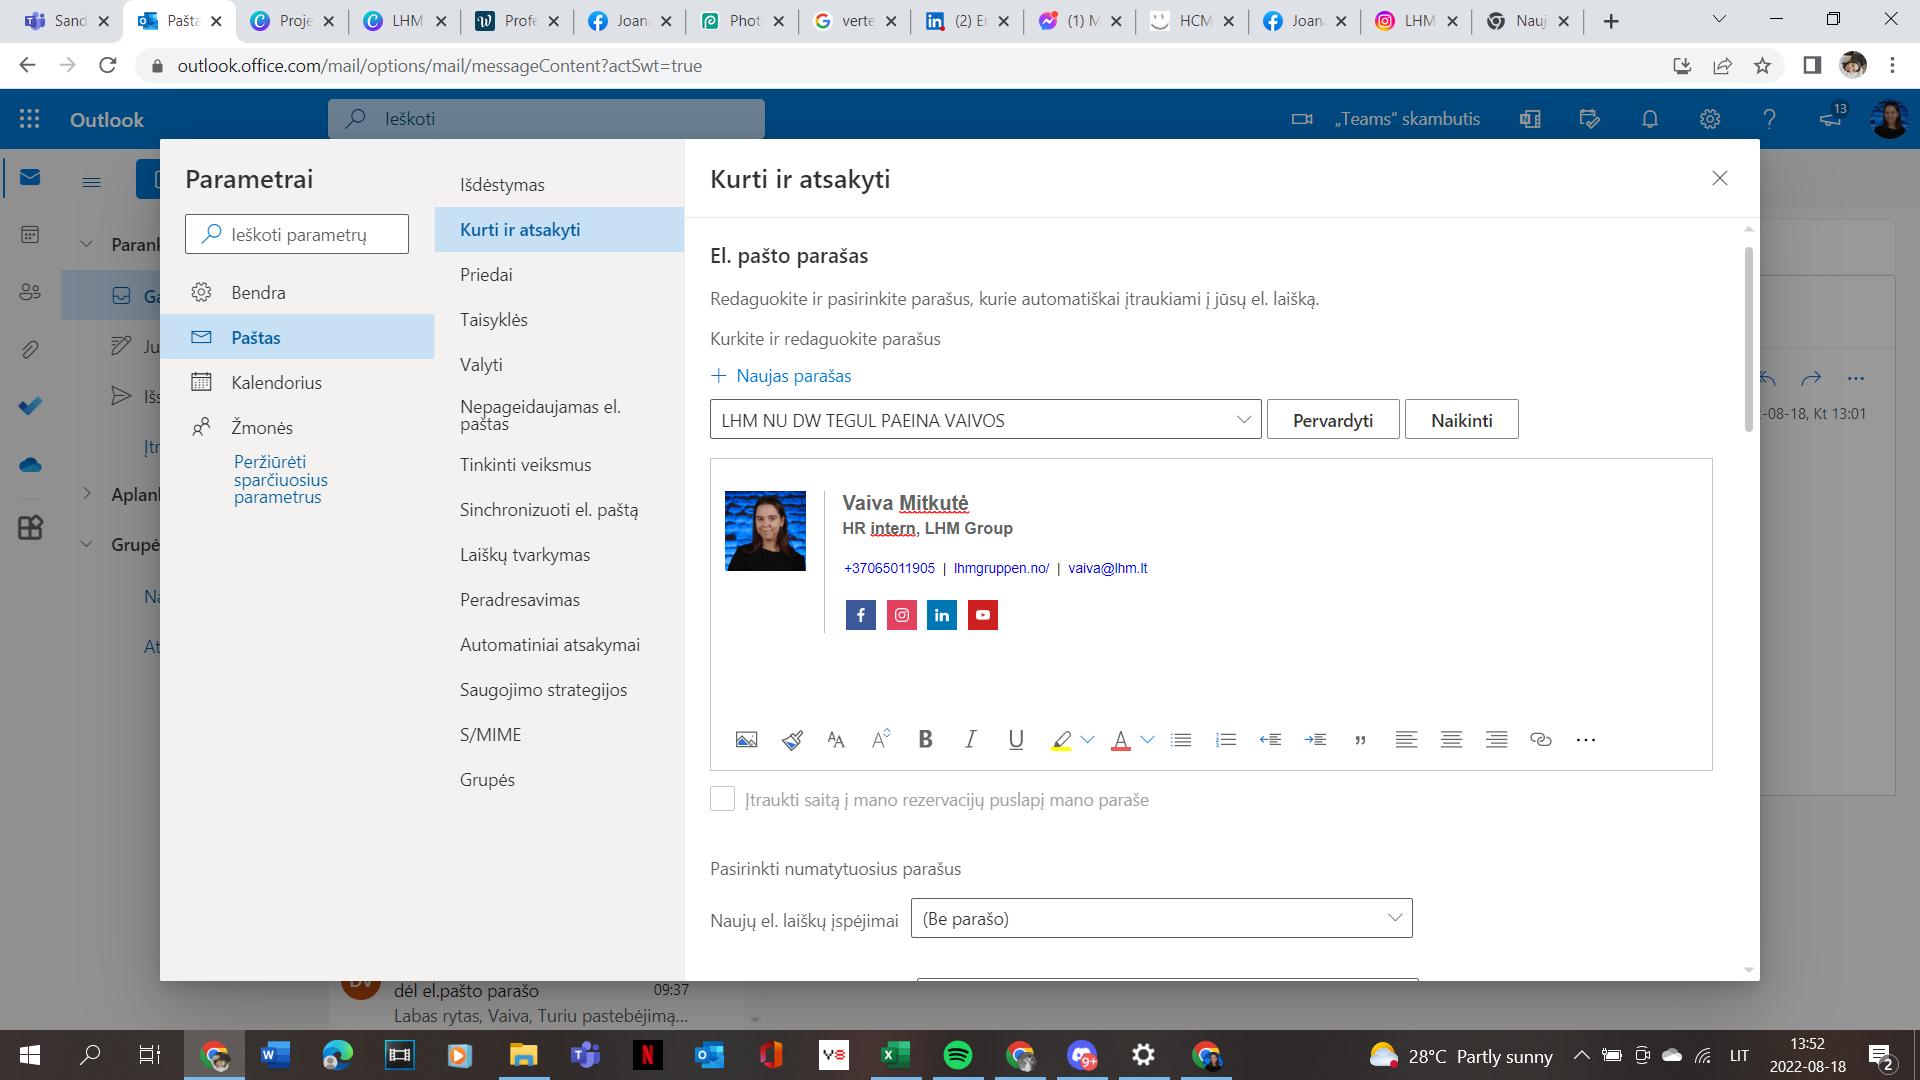The image size is (1920, 1080).
Task: Open highlight color dropdown arrow
Action: click(1087, 740)
